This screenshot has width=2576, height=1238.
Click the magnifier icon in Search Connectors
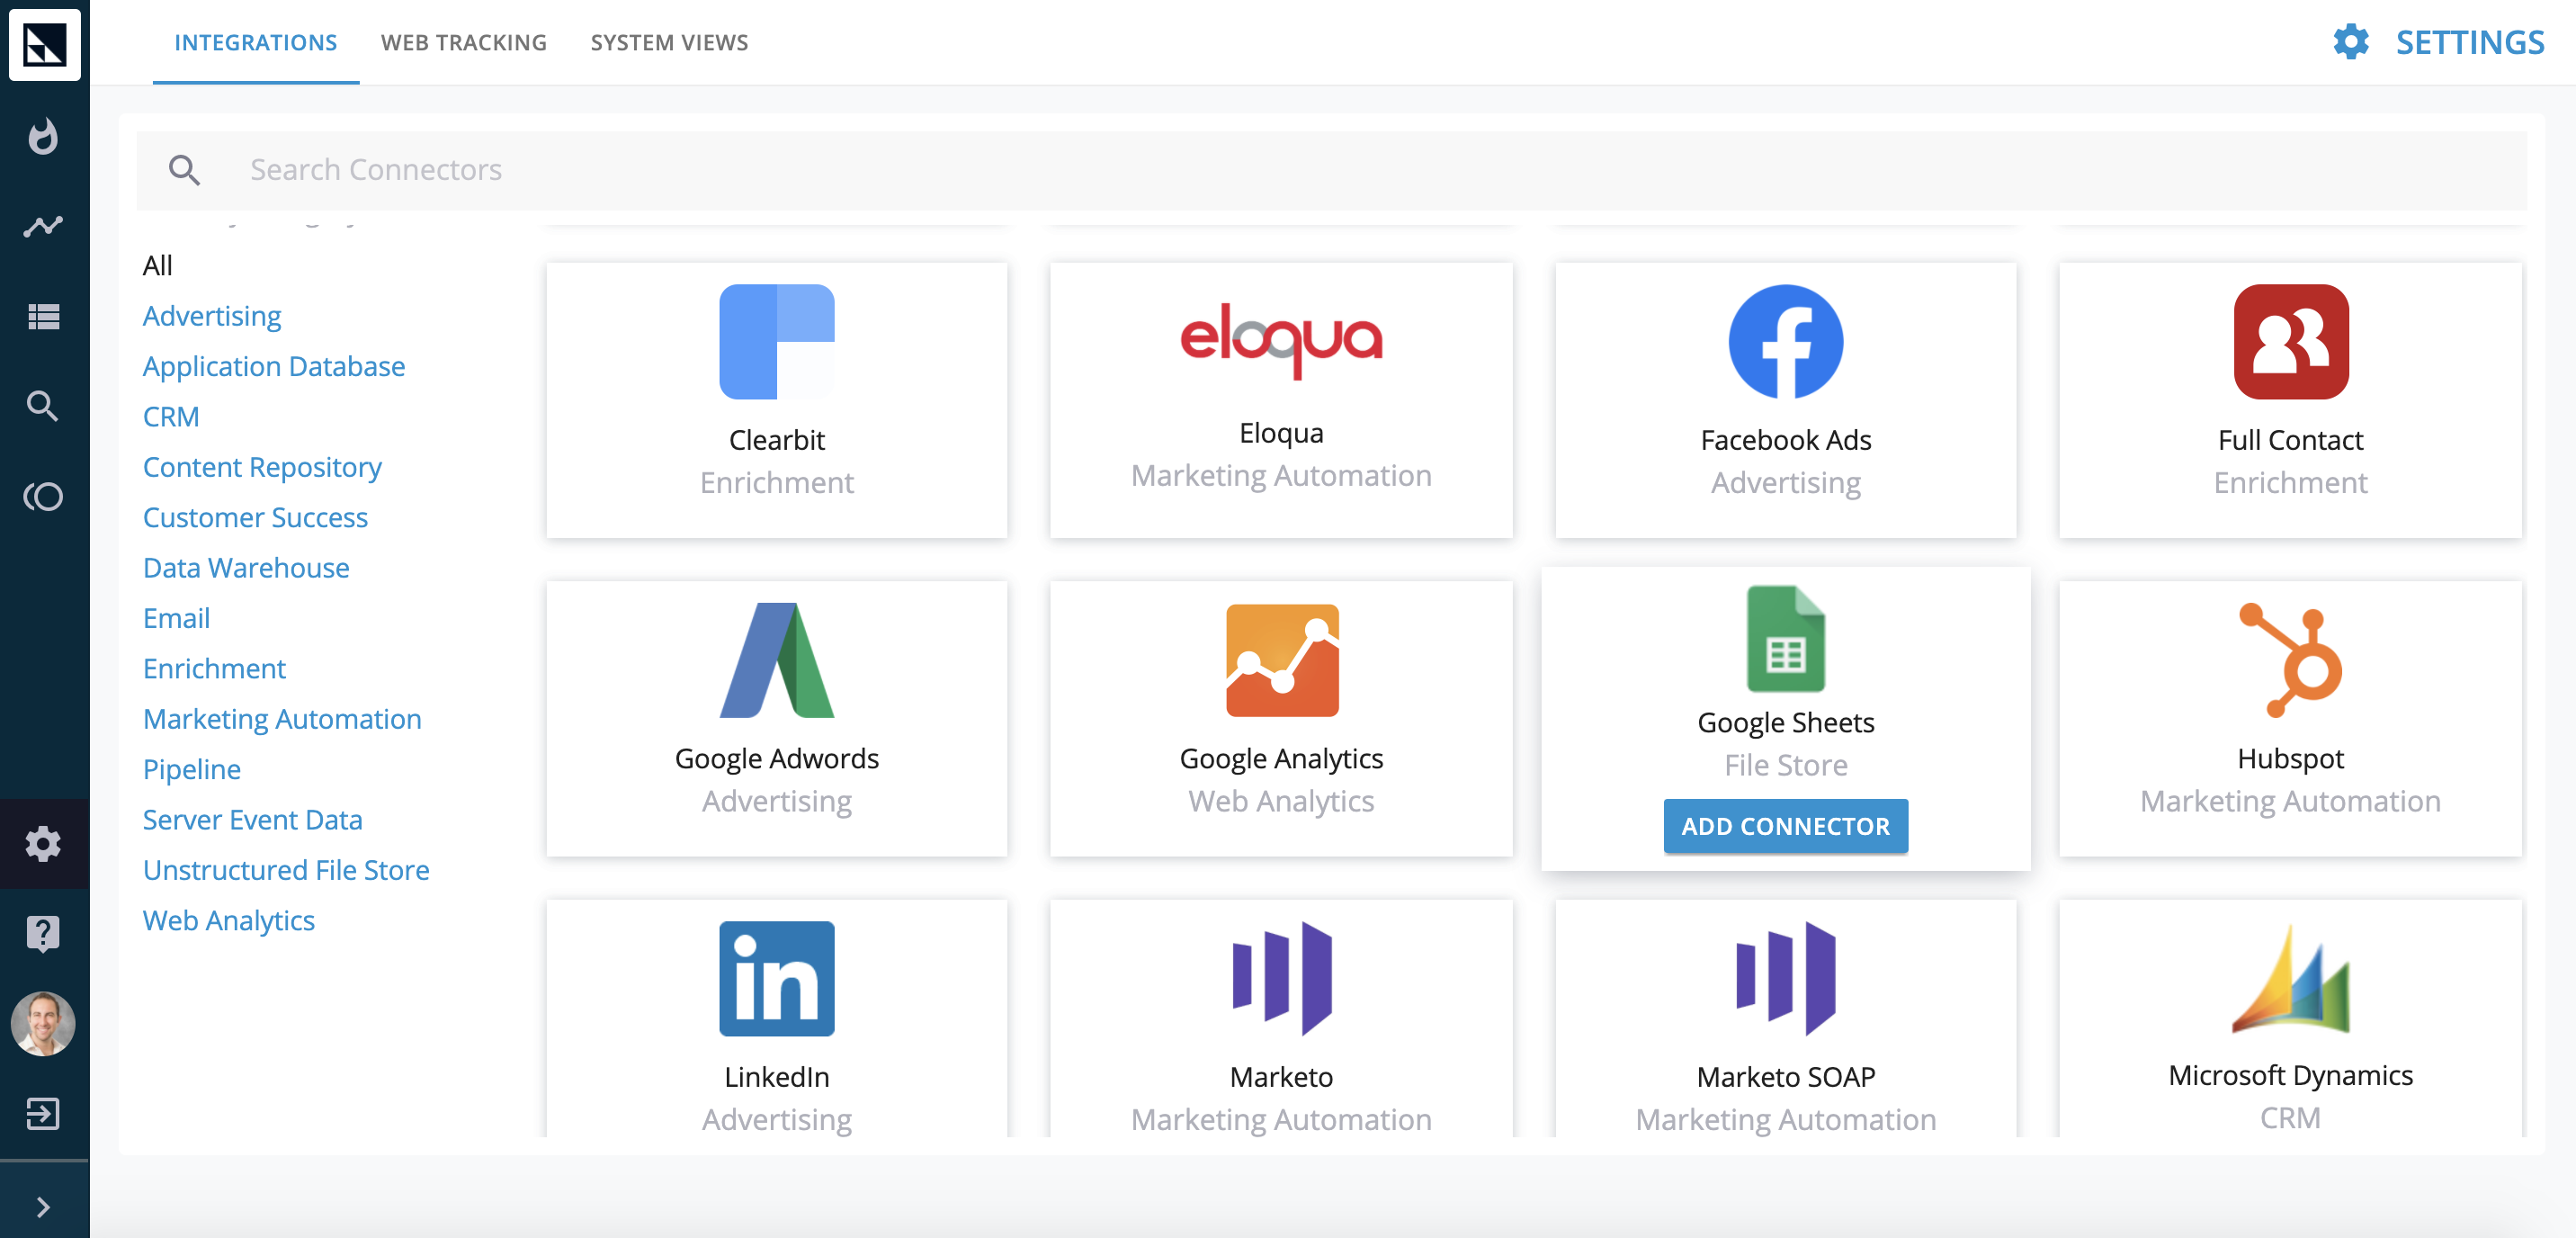184,170
